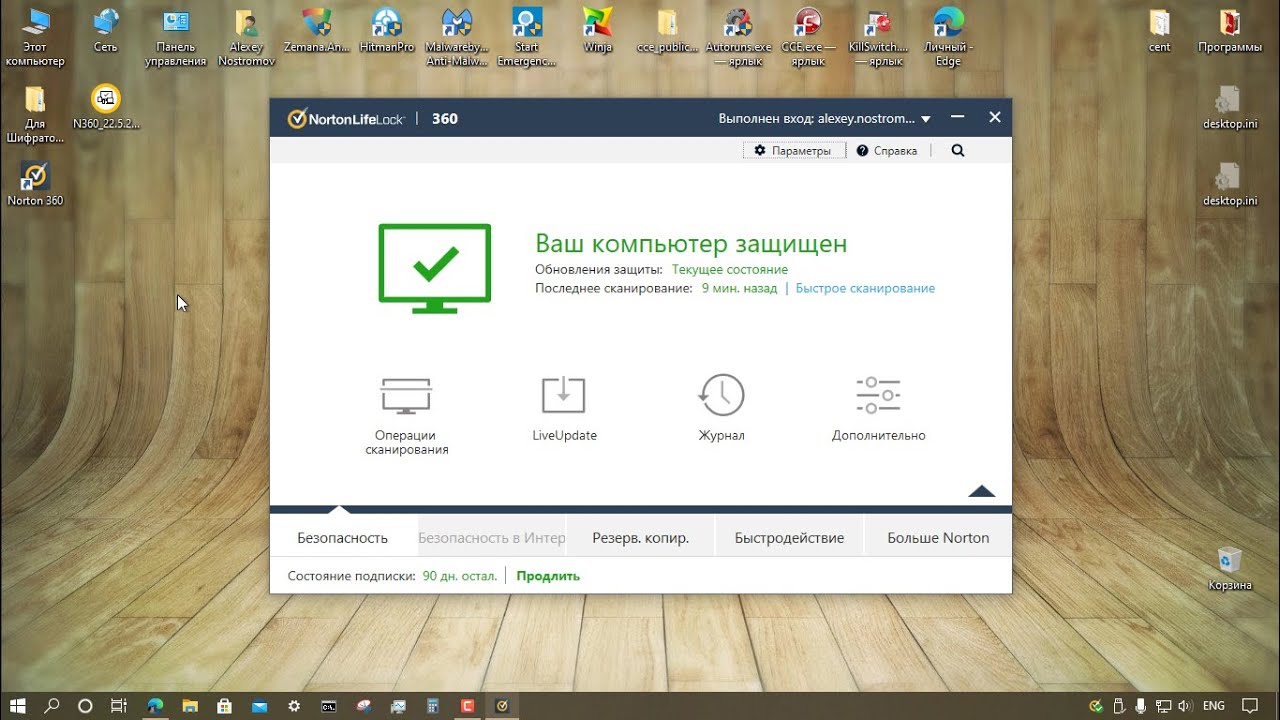Select the Alexey Nostromov folder icon
This screenshot has height=720, width=1280.
point(246,37)
